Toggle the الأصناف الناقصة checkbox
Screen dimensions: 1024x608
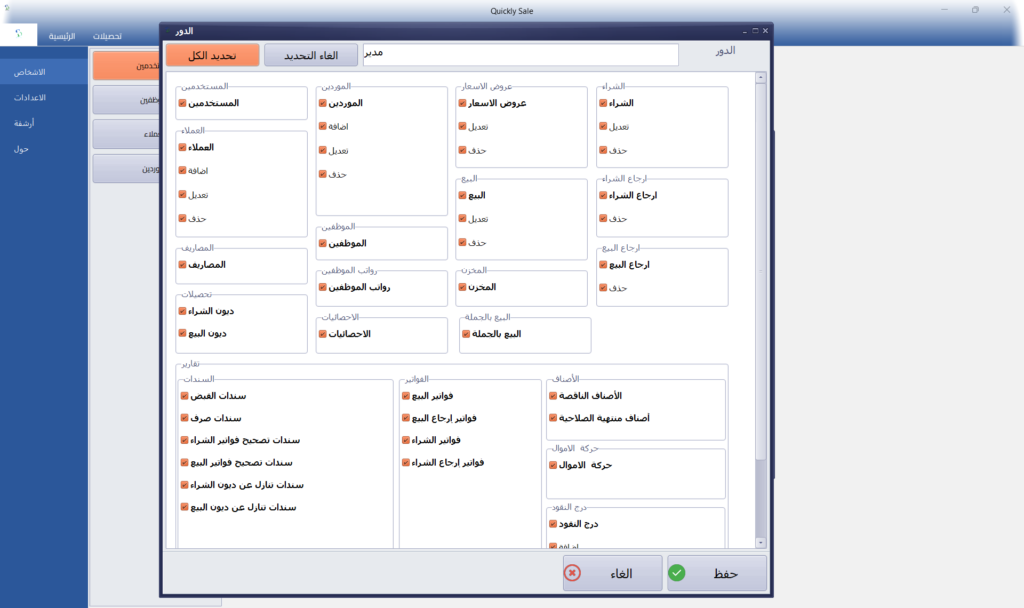tap(553, 396)
